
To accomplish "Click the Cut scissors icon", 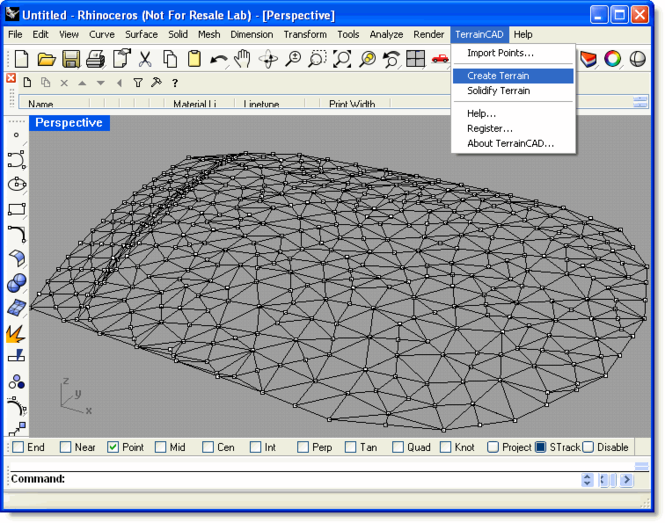I will (x=146, y=60).
